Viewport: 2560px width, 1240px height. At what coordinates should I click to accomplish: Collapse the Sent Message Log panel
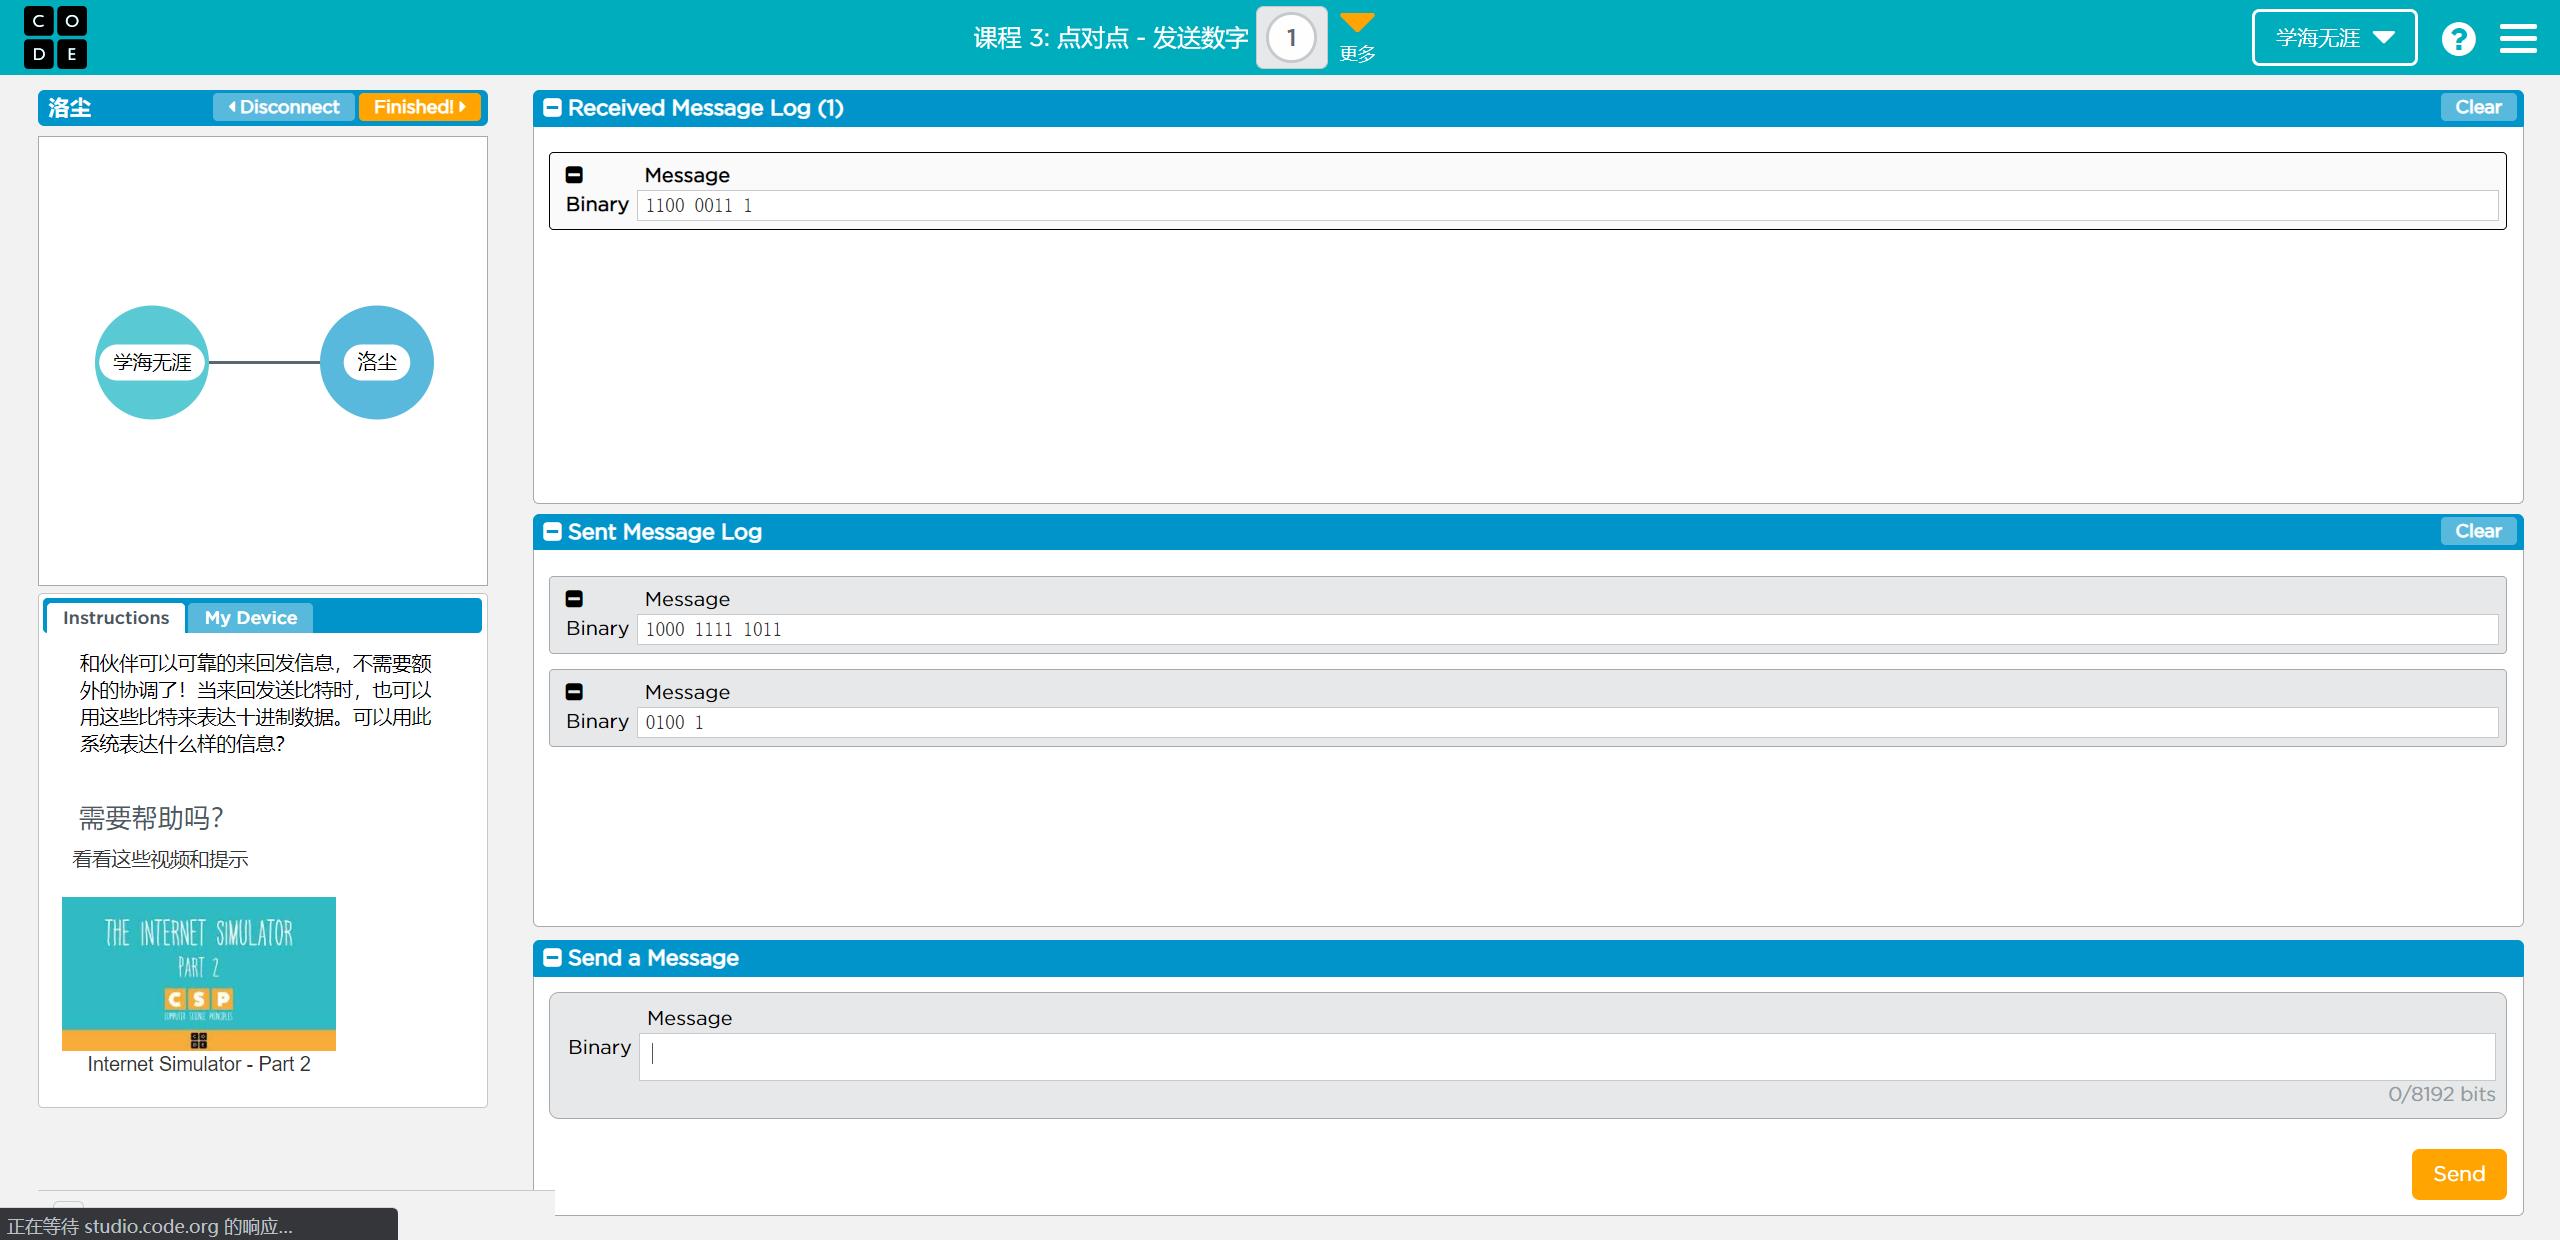555,532
